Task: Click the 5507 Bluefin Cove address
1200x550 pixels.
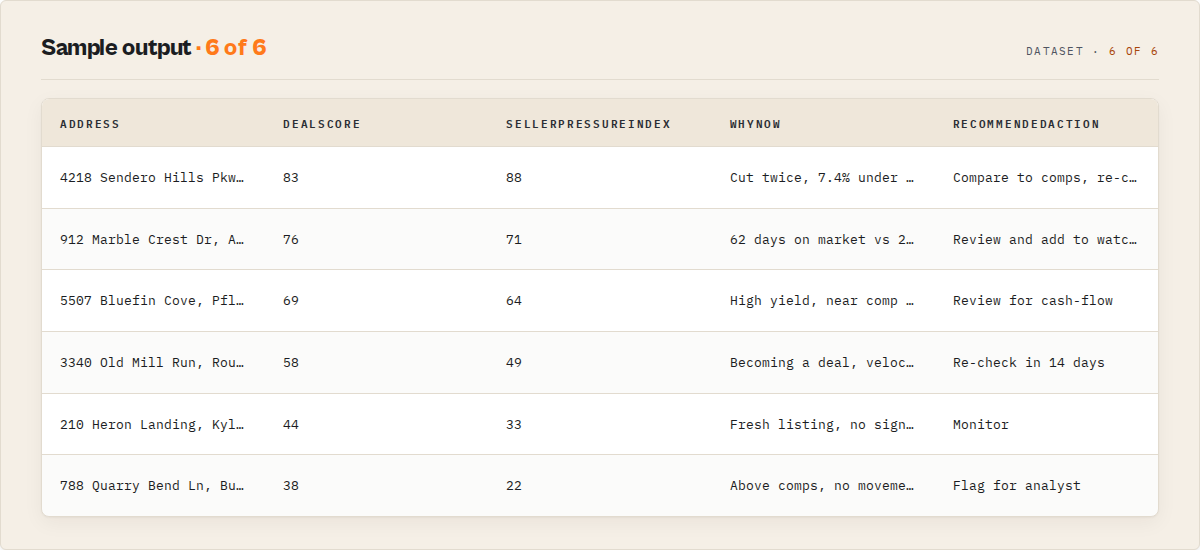Action: (152, 301)
